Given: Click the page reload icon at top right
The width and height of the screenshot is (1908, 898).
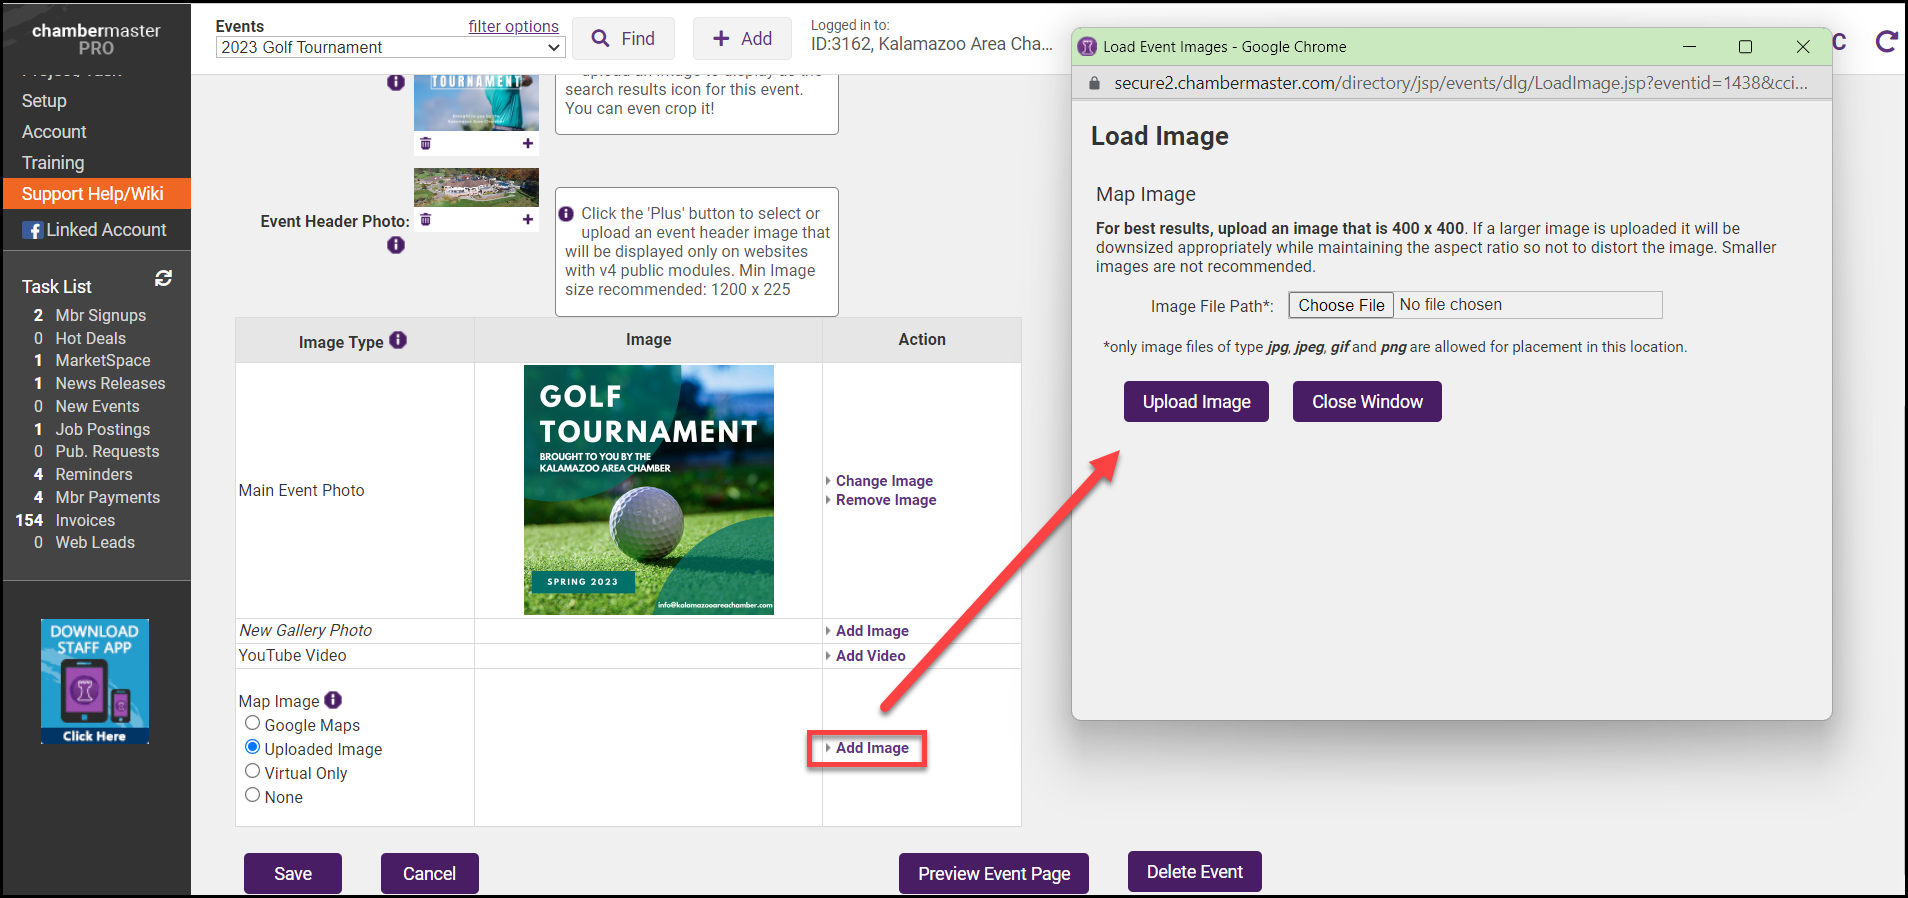Looking at the screenshot, I should pos(1886,42).
